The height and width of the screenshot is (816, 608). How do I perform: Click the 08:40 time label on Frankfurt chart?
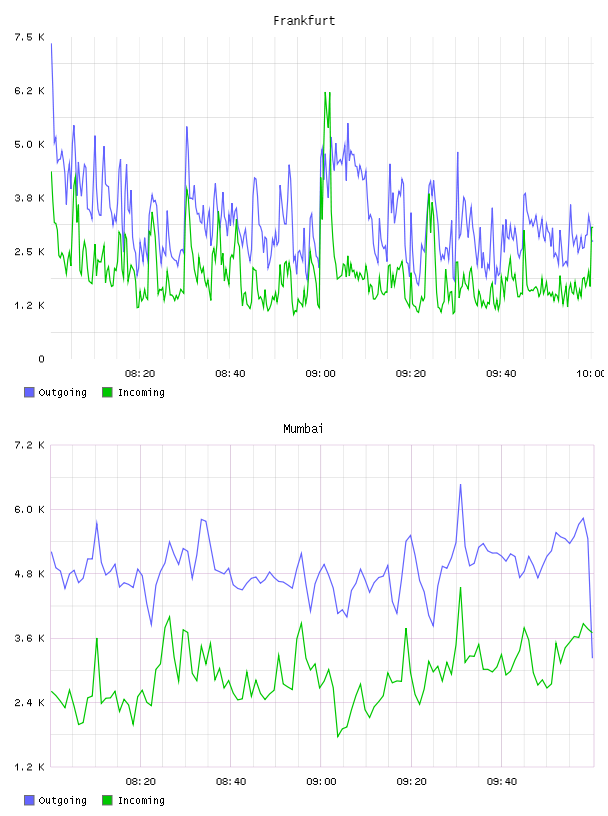click(230, 374)
